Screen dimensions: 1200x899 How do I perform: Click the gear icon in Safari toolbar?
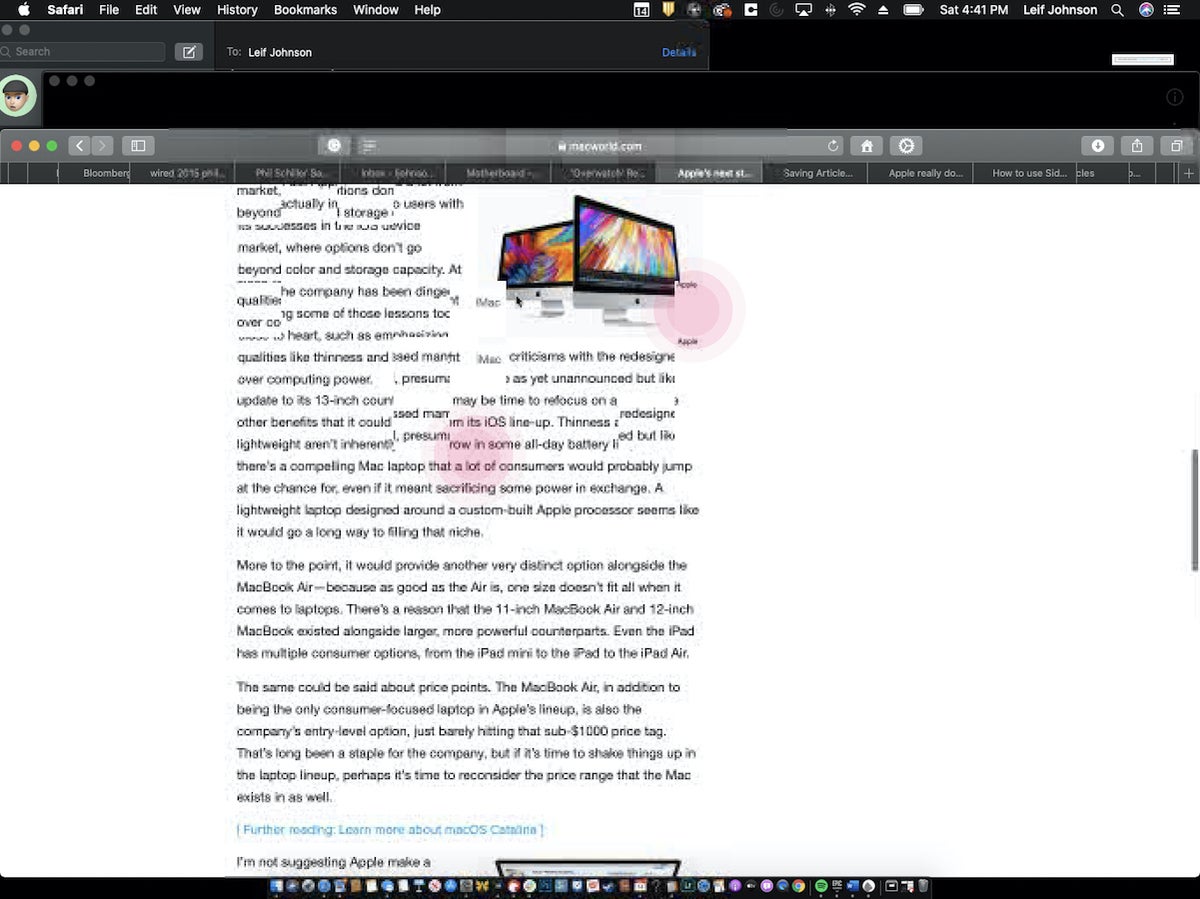click(906, 146)
